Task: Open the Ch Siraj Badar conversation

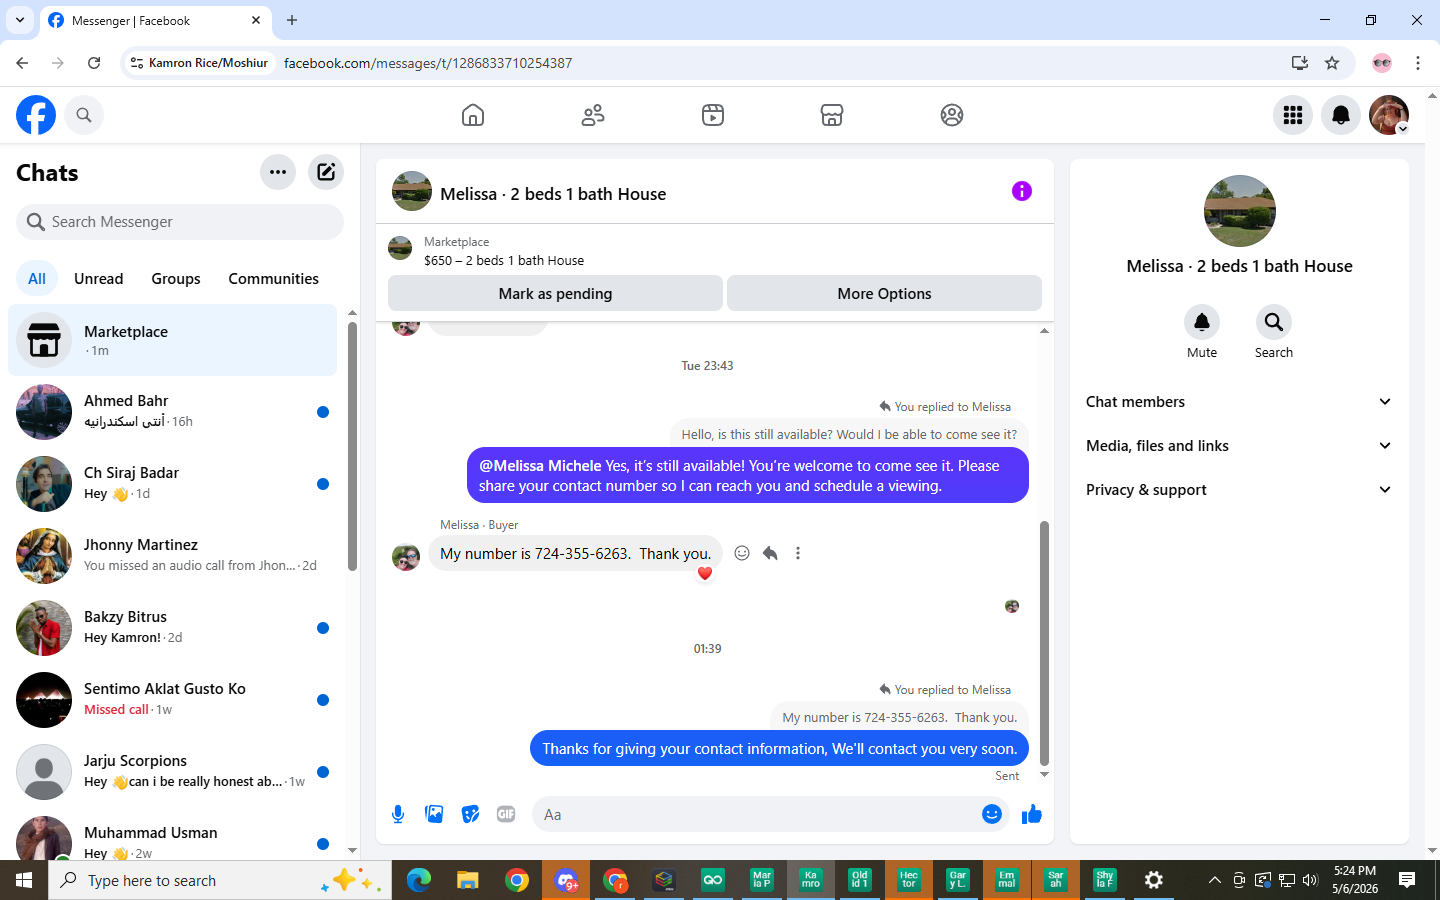Action: (173, 484)
